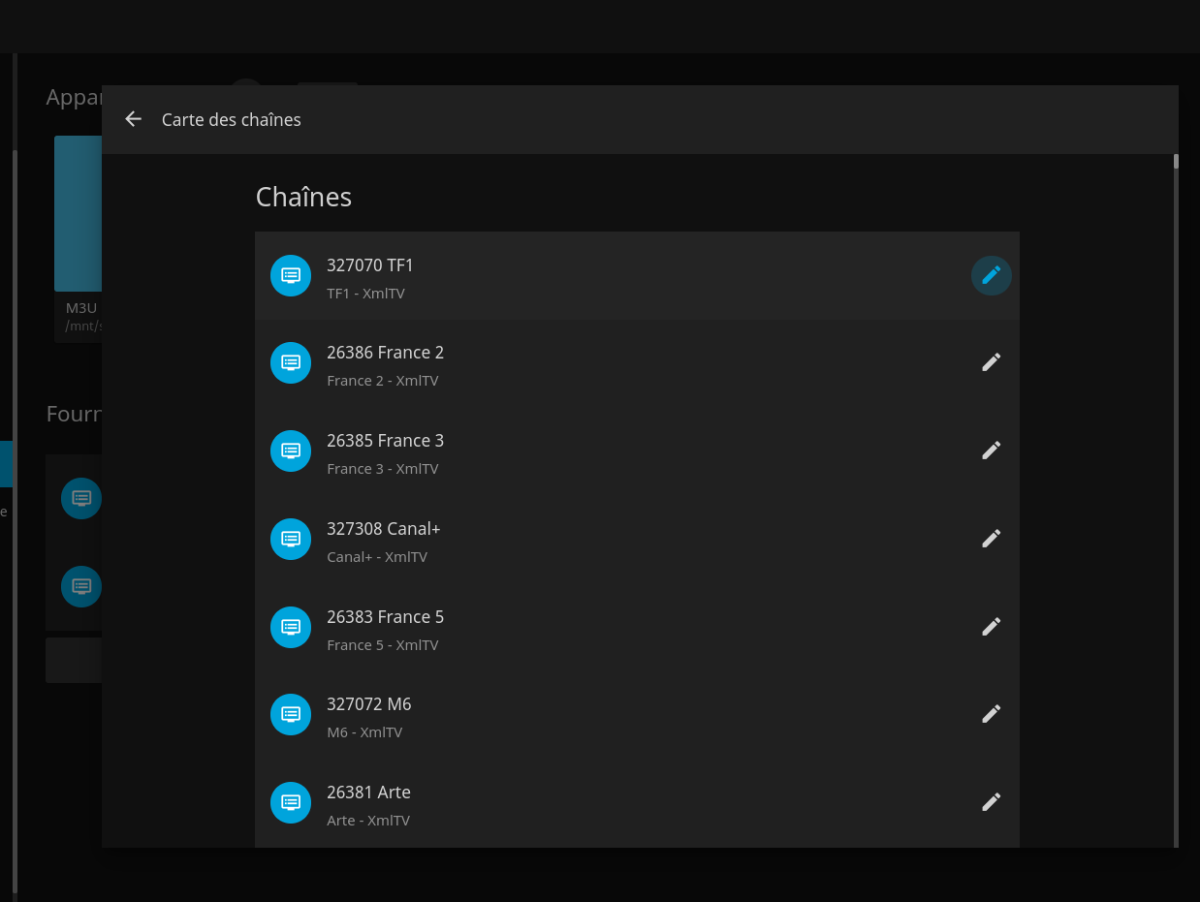Click the 'France 5 - XmlTV' subtitle
This screenshot has width=1200, height=902.
[382, 645]
